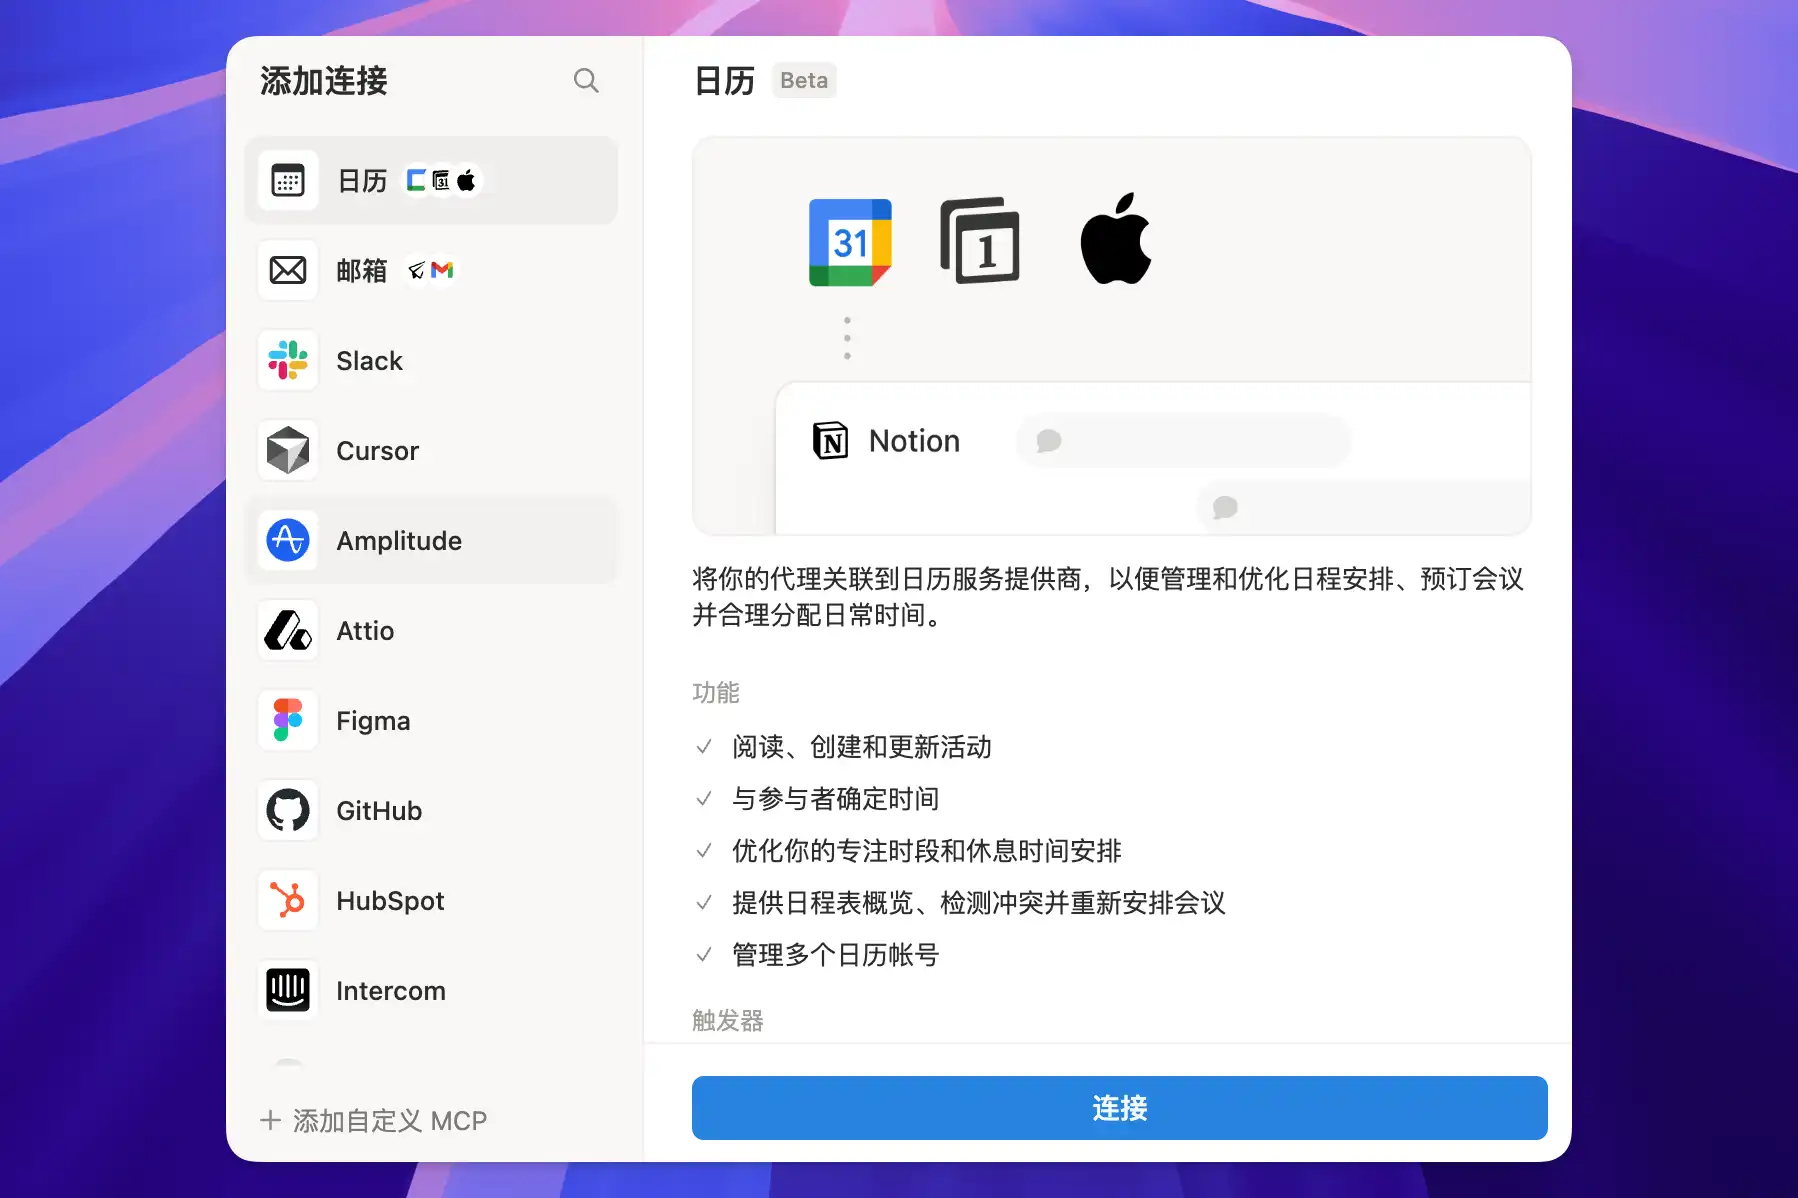1798x1198 pixels.
Task: Open the GitHub octocat icon
Action: click(x=288, y=811)
